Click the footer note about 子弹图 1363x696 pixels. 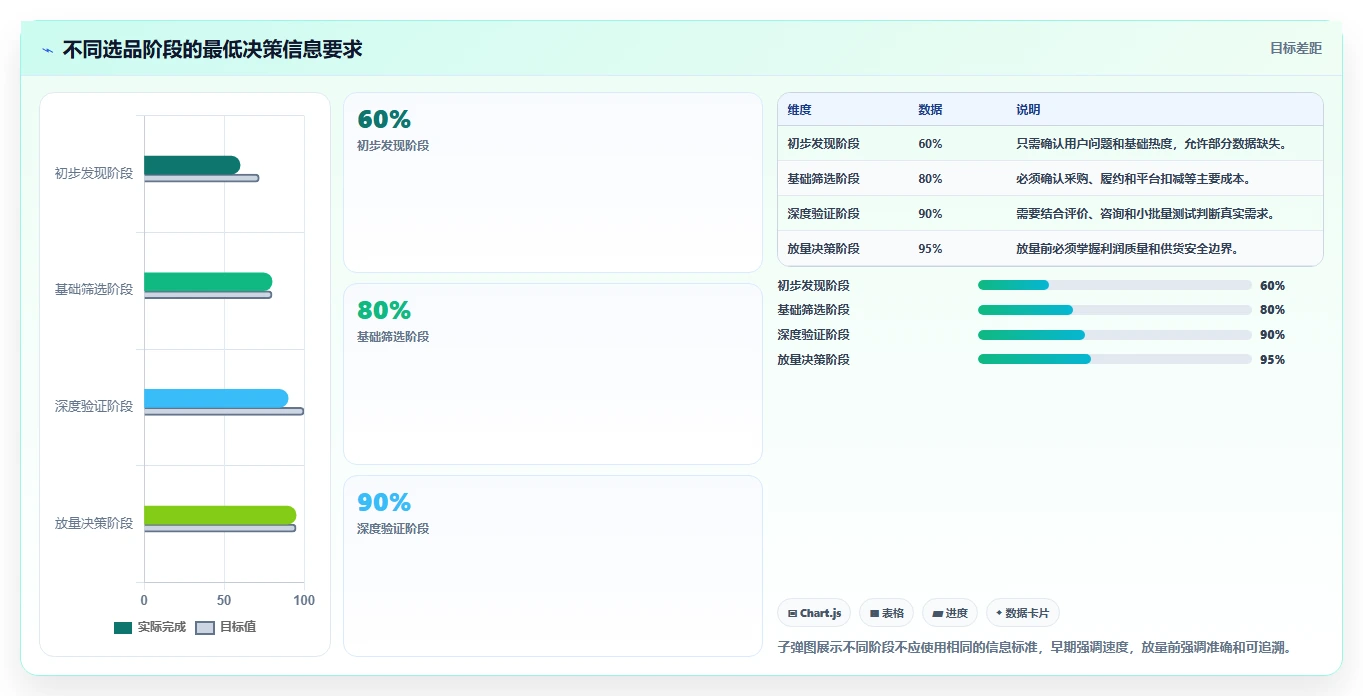(1034, 647)
